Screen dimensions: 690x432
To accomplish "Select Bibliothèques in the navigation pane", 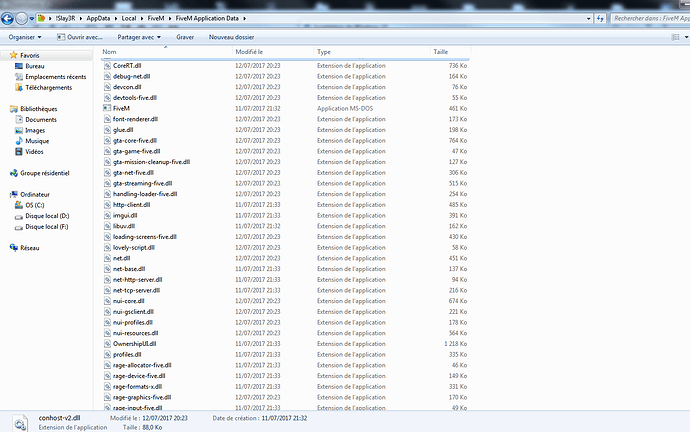I will pyautogui.click(x=38, y=109).
